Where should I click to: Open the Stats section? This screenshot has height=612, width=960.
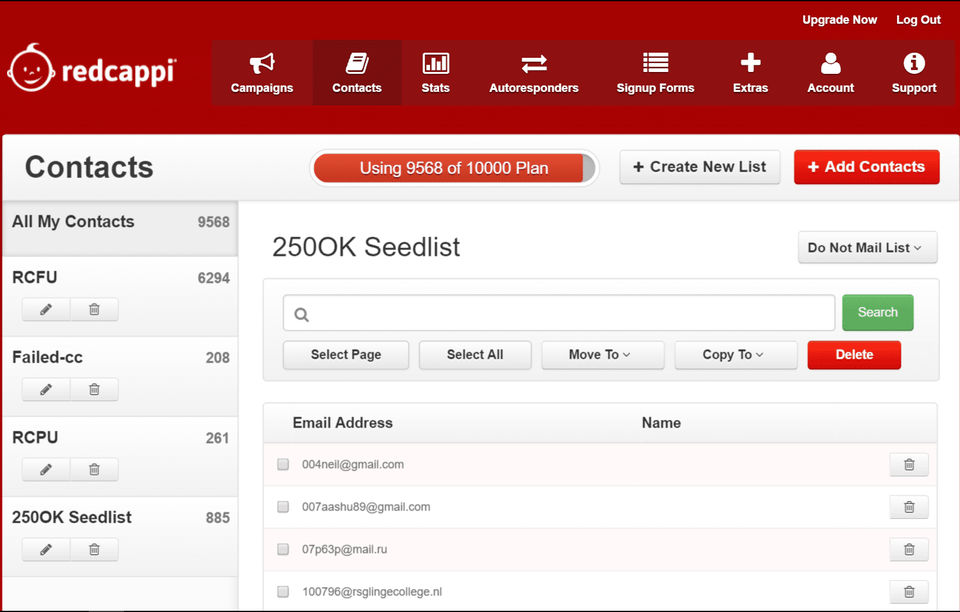[435, 73]
